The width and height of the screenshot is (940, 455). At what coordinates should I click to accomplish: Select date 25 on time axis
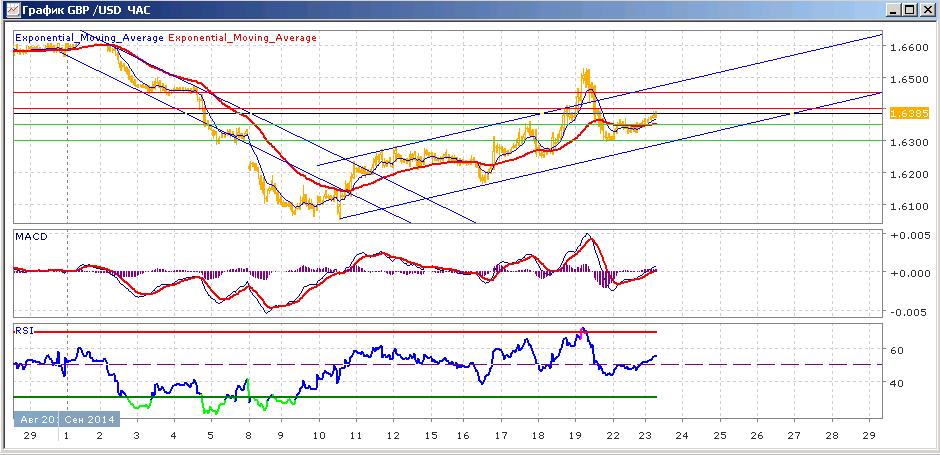pyautogui.click(x=720, y=435)
